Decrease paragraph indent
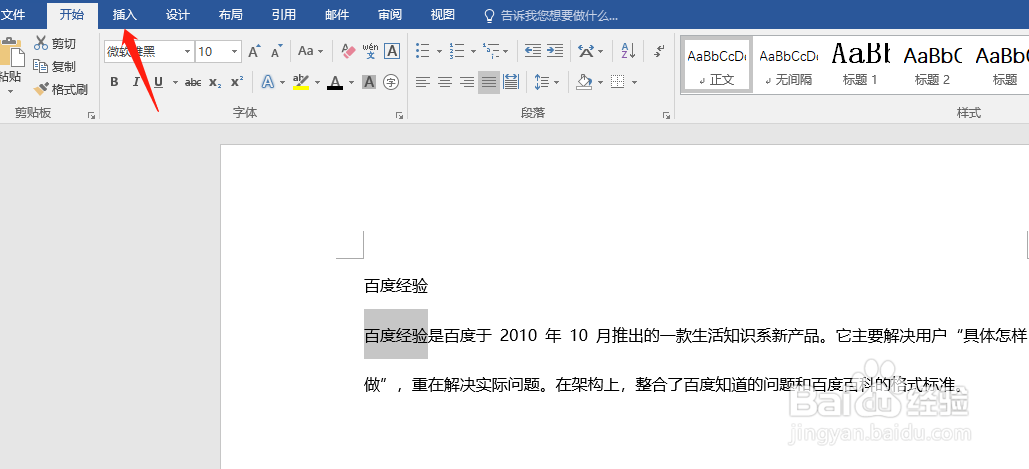 point(533,51)
